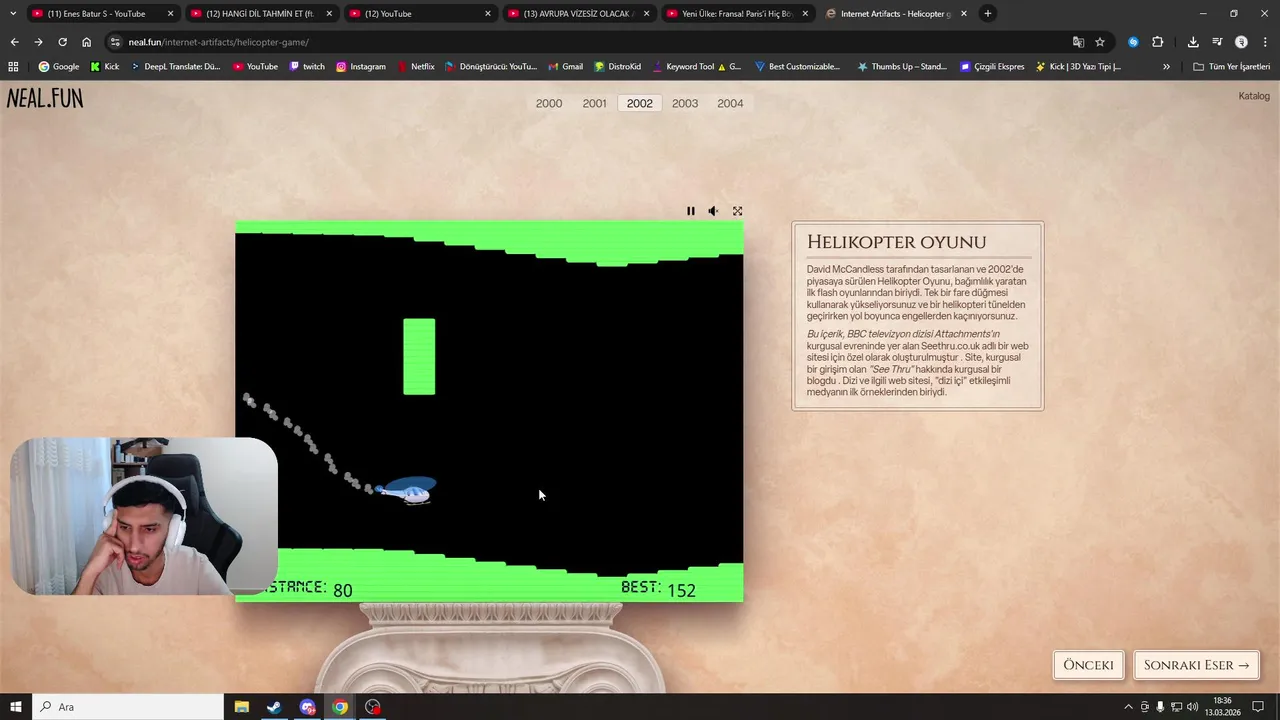
Task: Open the browser home page
Action: point(87,42)
